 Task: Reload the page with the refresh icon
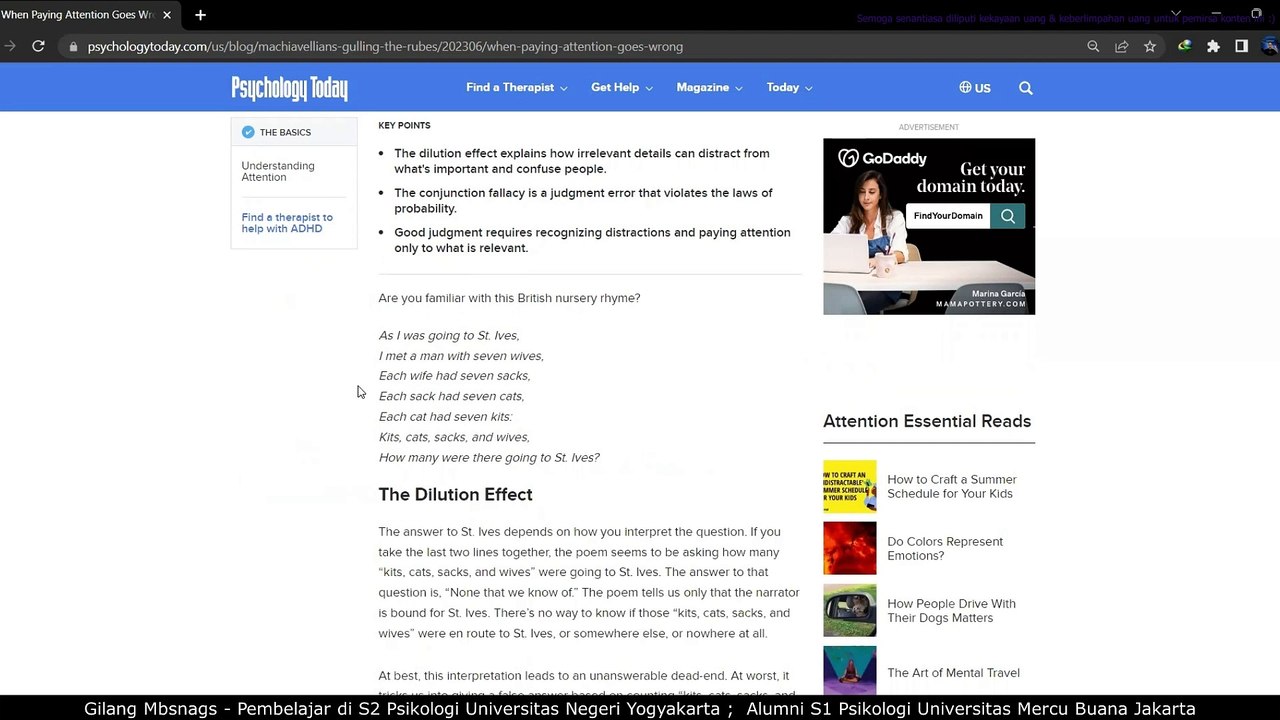(38, 46)
